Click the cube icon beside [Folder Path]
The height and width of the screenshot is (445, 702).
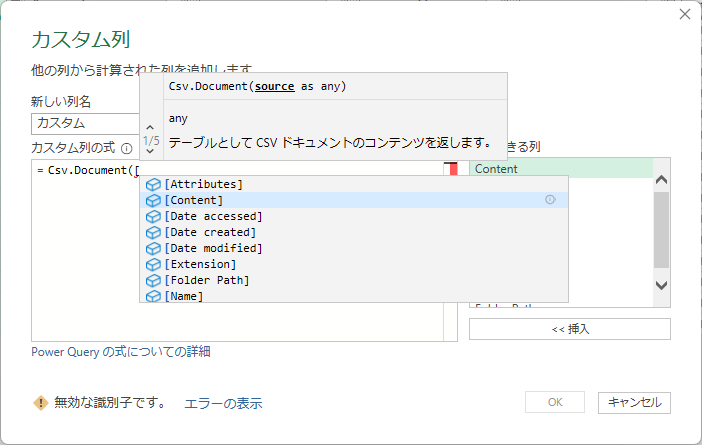click(x=153, y=280)
